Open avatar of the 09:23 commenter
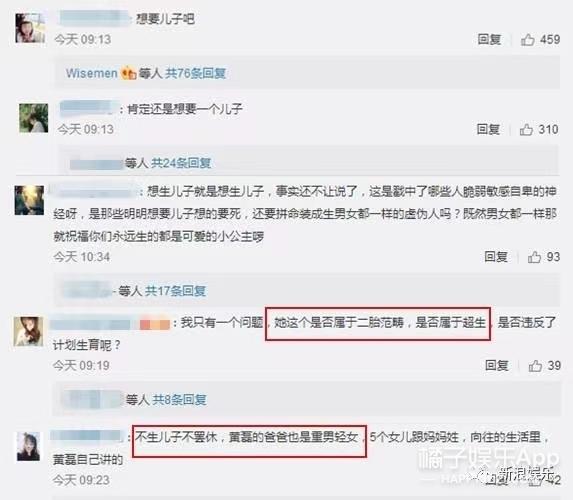 pyautogui.click(x=29, y=446)
